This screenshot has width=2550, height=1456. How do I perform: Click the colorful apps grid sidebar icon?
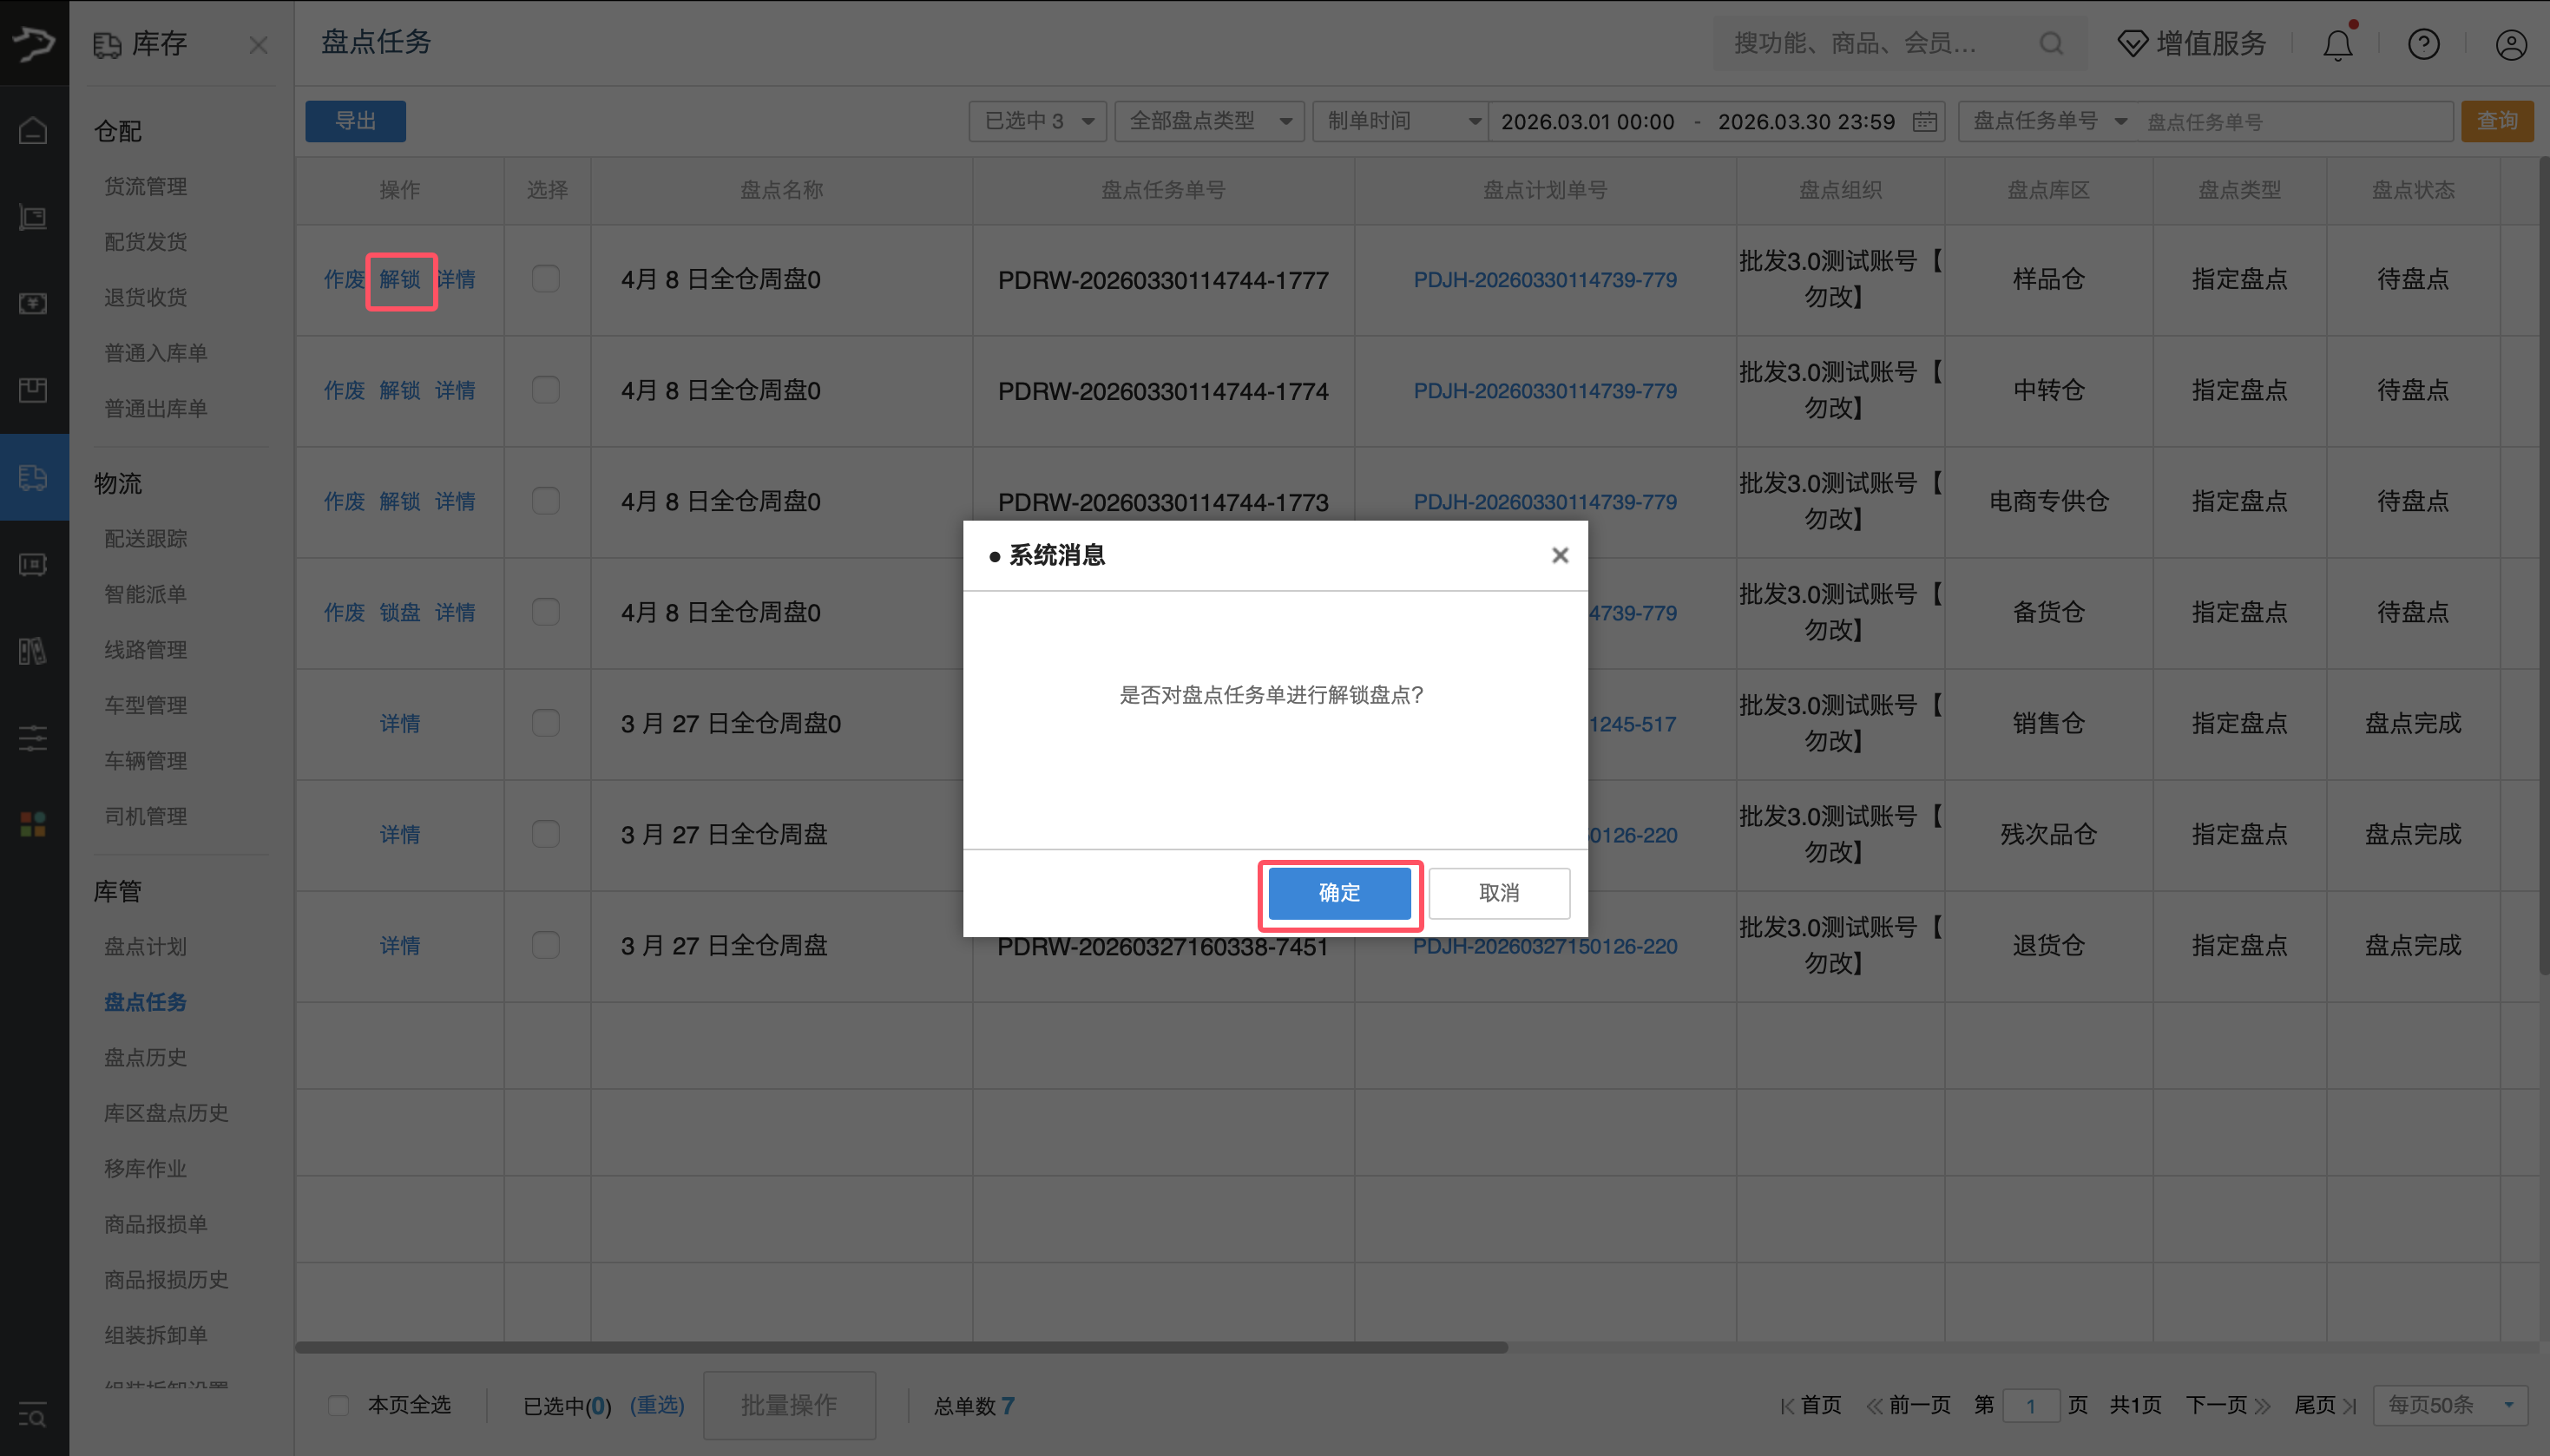coord(33,824)
